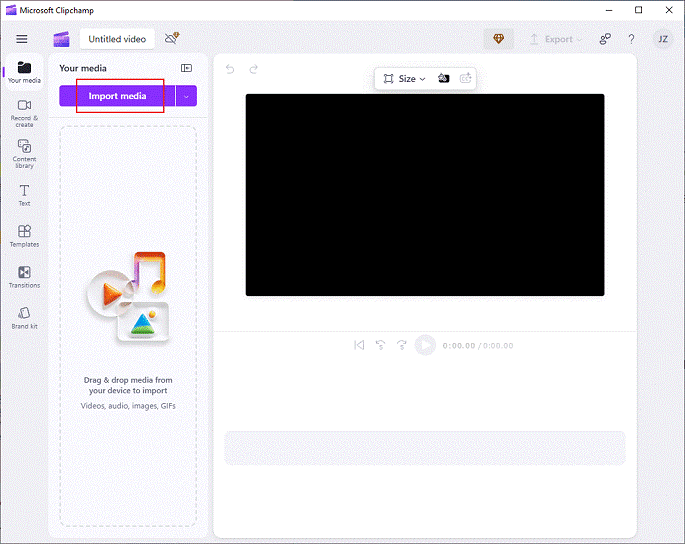Image resolution: width=685 pixels, height=544 pixels.
Task: Open the Size aspect ratio dropdown
Action: 404,79
